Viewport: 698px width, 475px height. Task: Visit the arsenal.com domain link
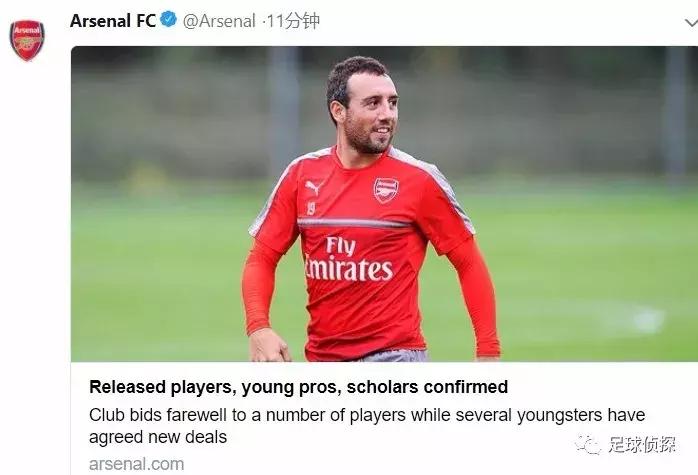tap(136, 463)
